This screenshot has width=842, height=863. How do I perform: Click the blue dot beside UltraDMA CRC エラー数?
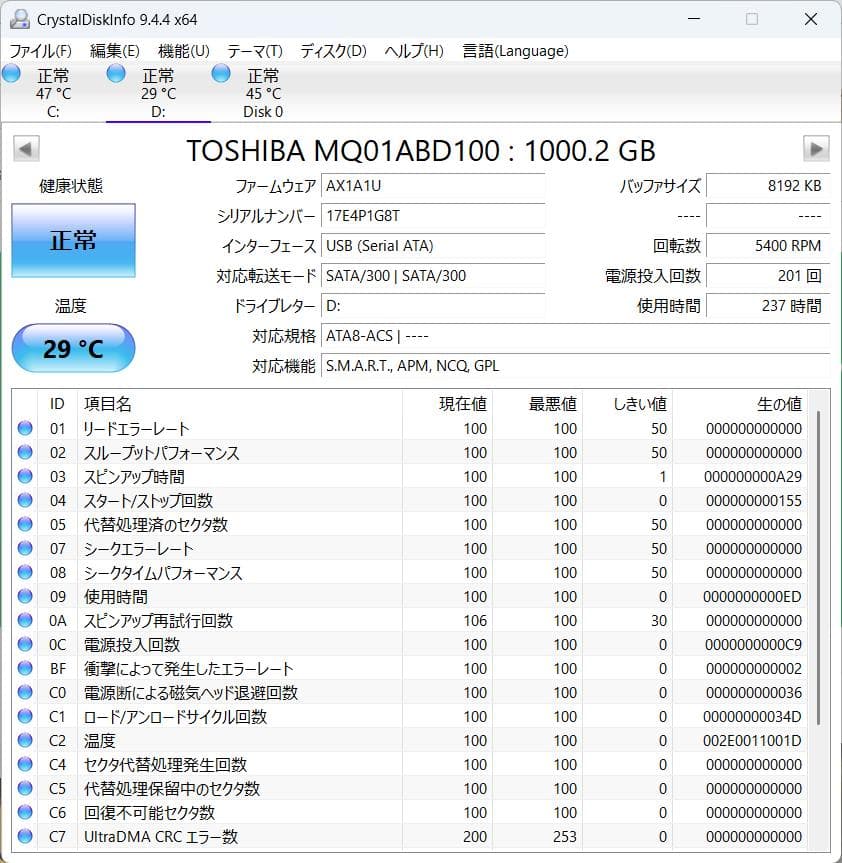tap(25, 837)
